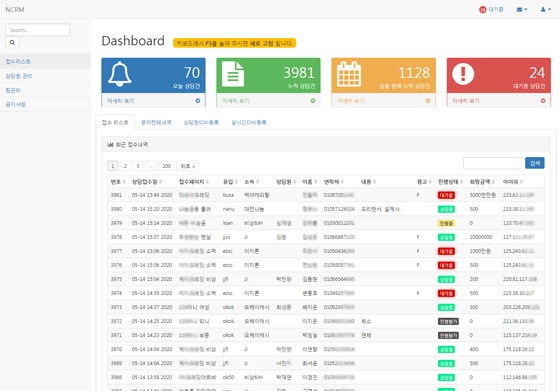Sort the table by 접수페이지 column
560x391 pixels.
tap(194, 182)
